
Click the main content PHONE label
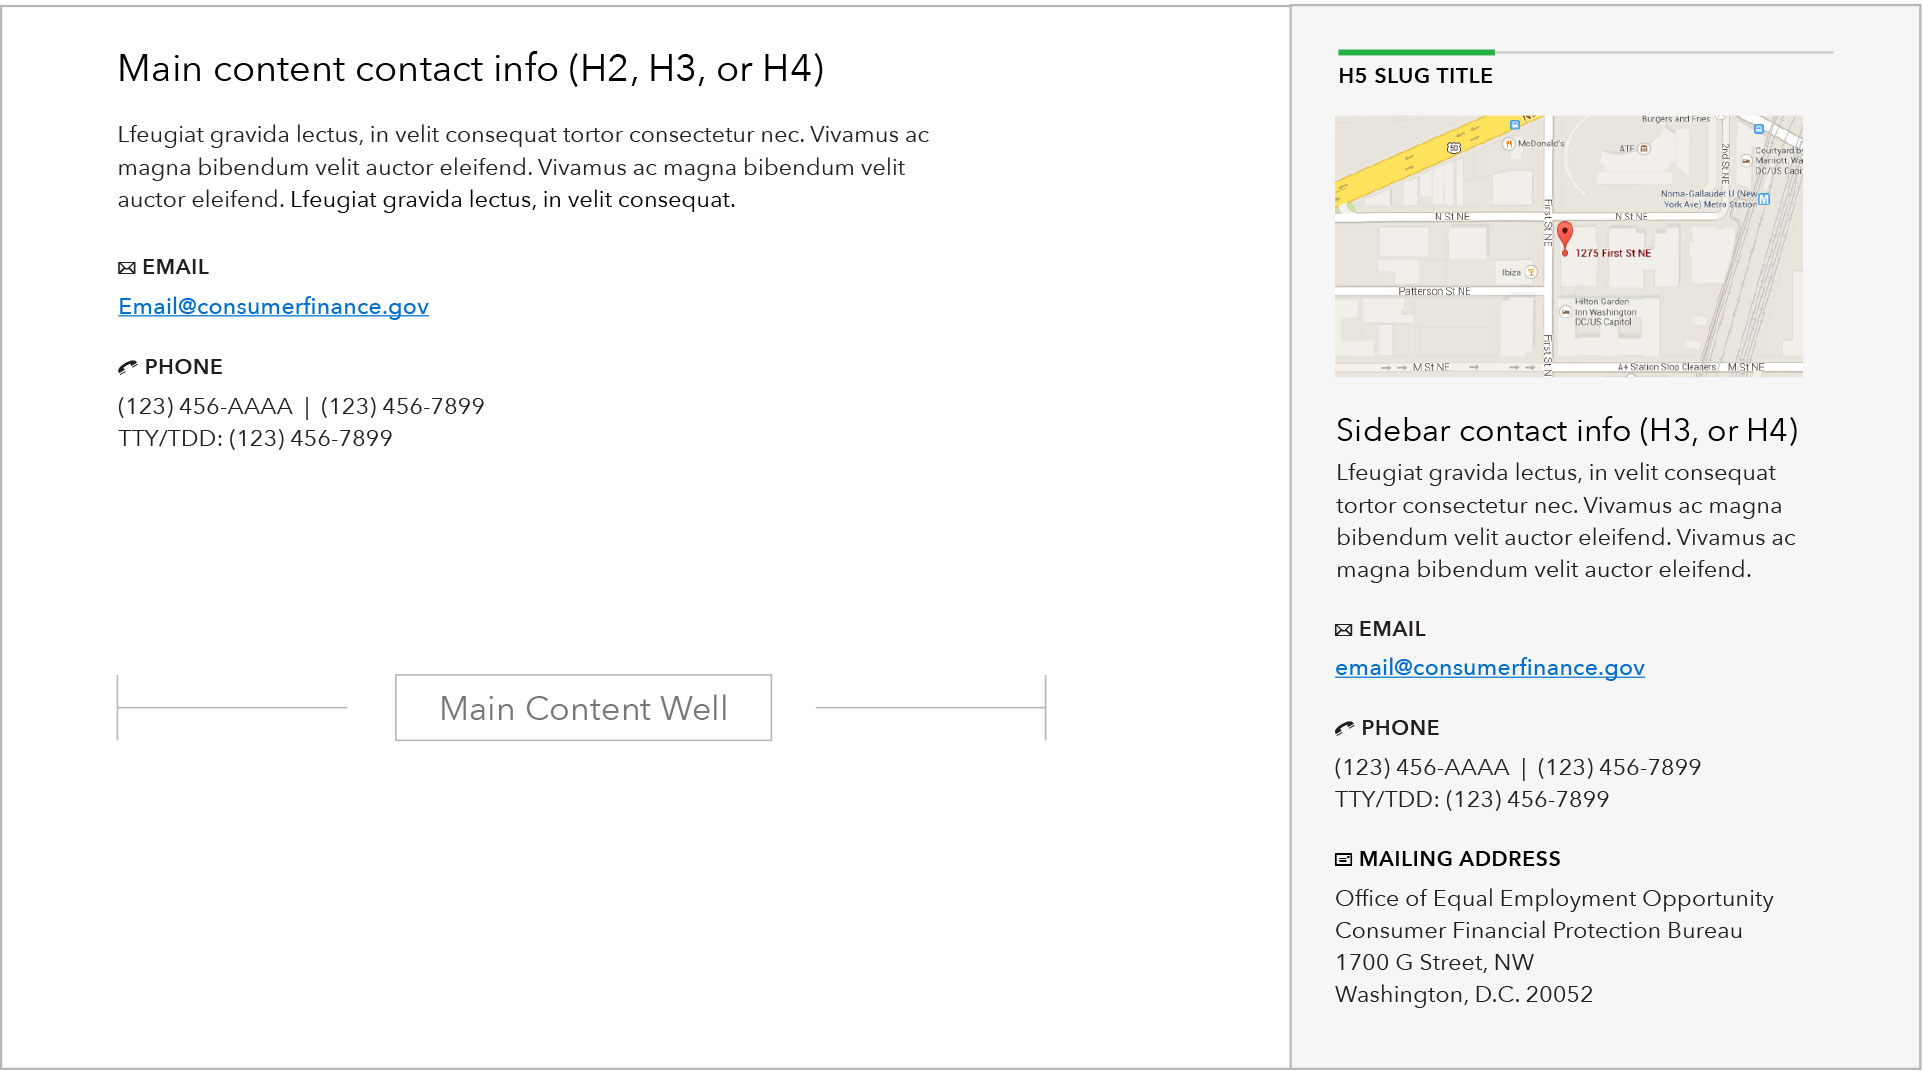click(x=183, y=367)
